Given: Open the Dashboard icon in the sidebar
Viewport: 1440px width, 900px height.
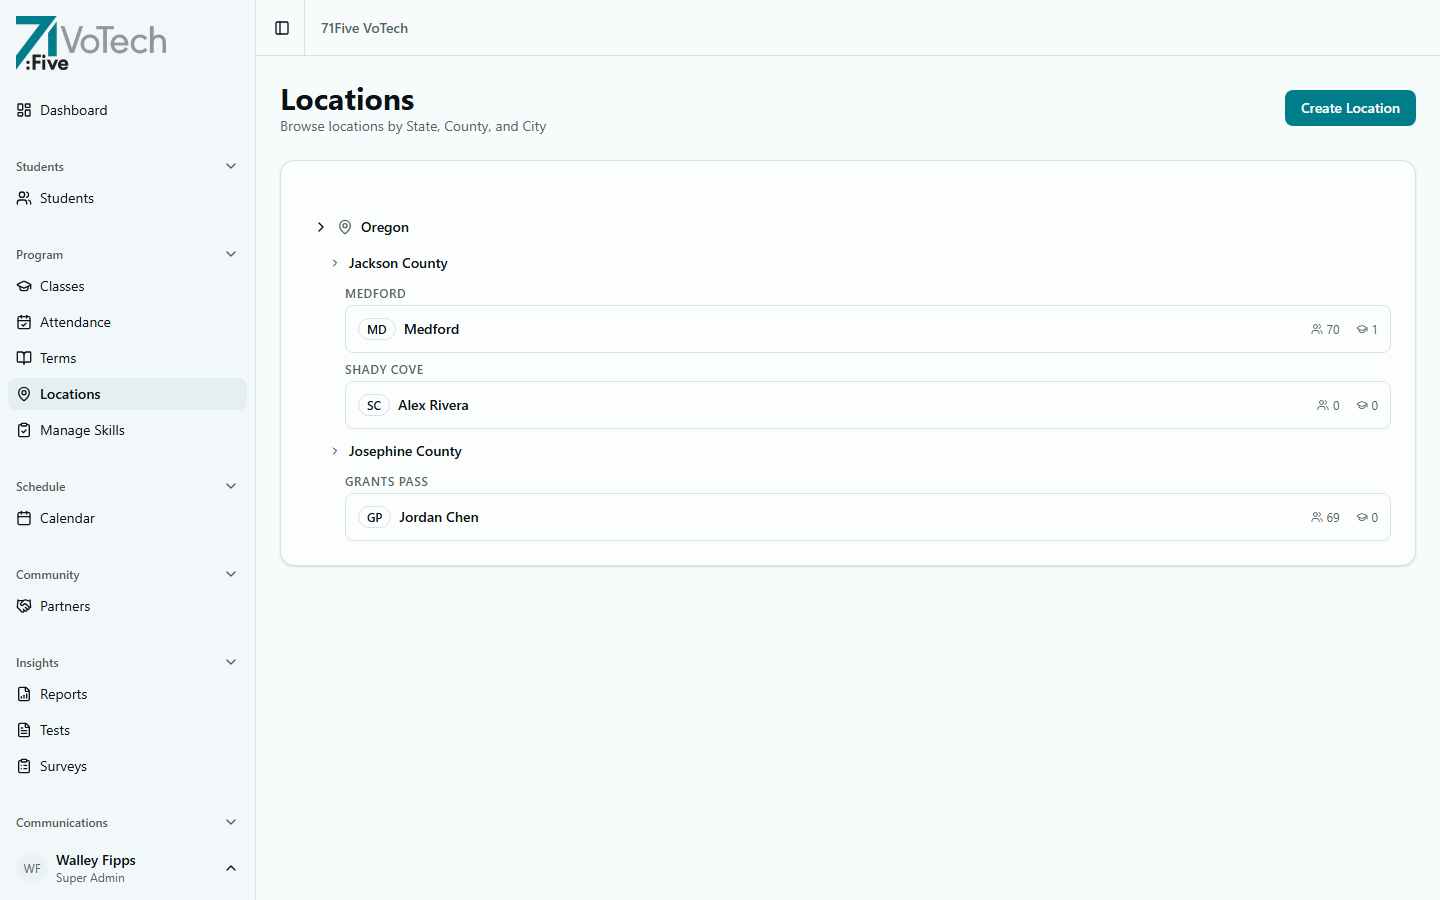Looking at the screenshot, I should pos(23,110).
